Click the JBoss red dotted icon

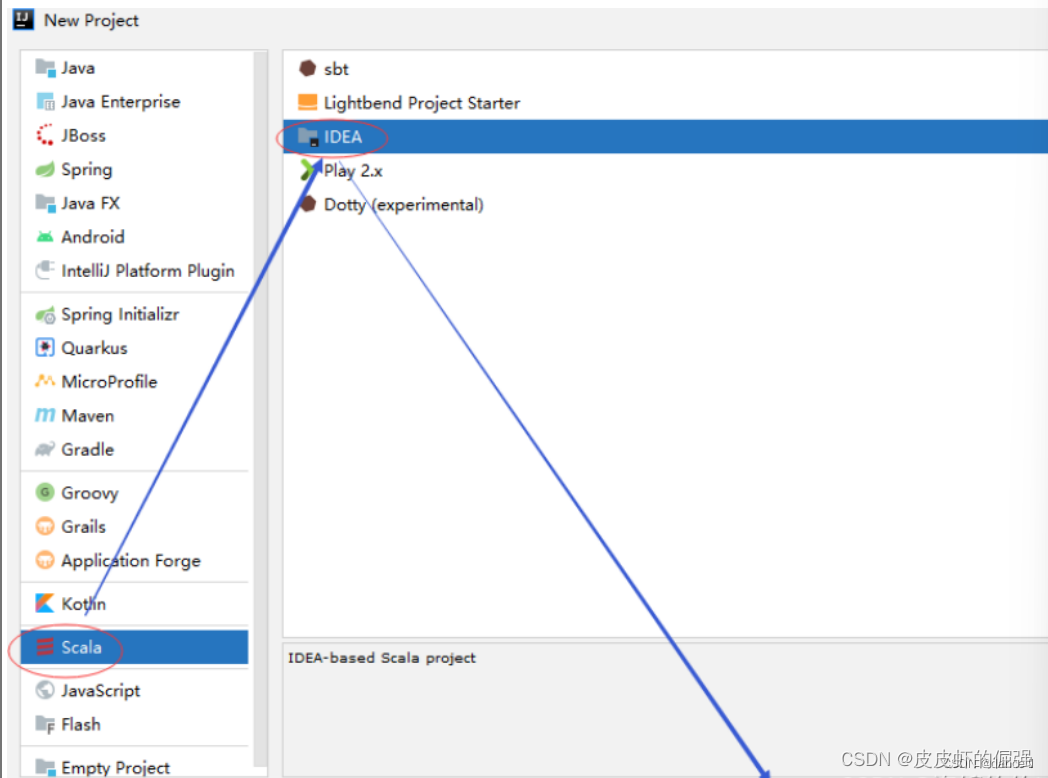[x=45, y=135]
